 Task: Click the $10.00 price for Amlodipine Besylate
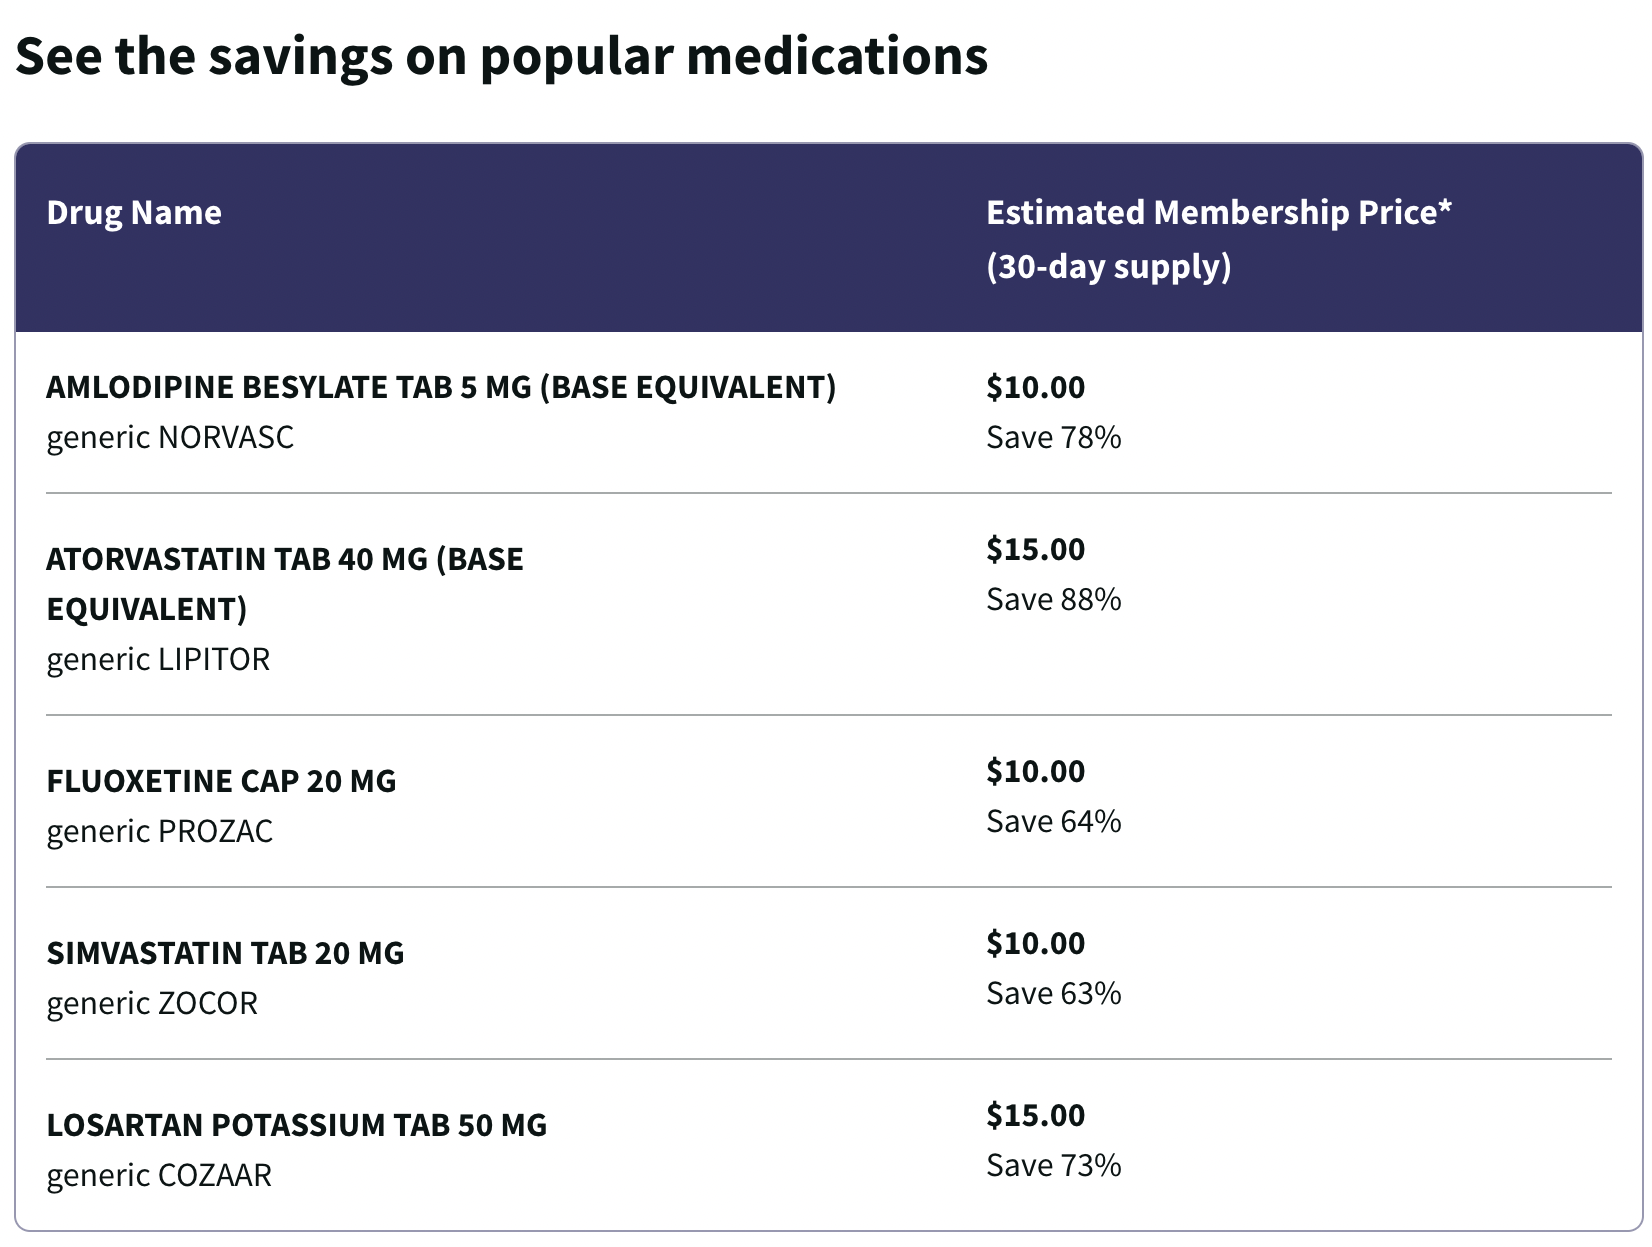point(1035,387)
